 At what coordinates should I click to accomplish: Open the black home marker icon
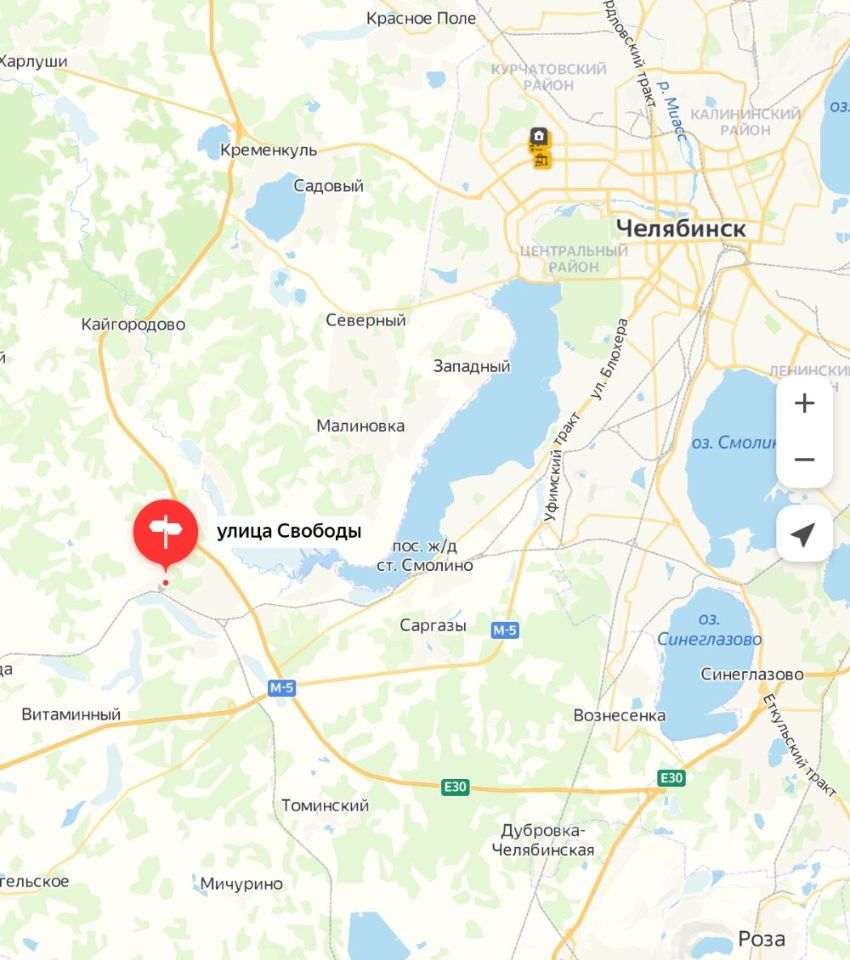point(539,136)
